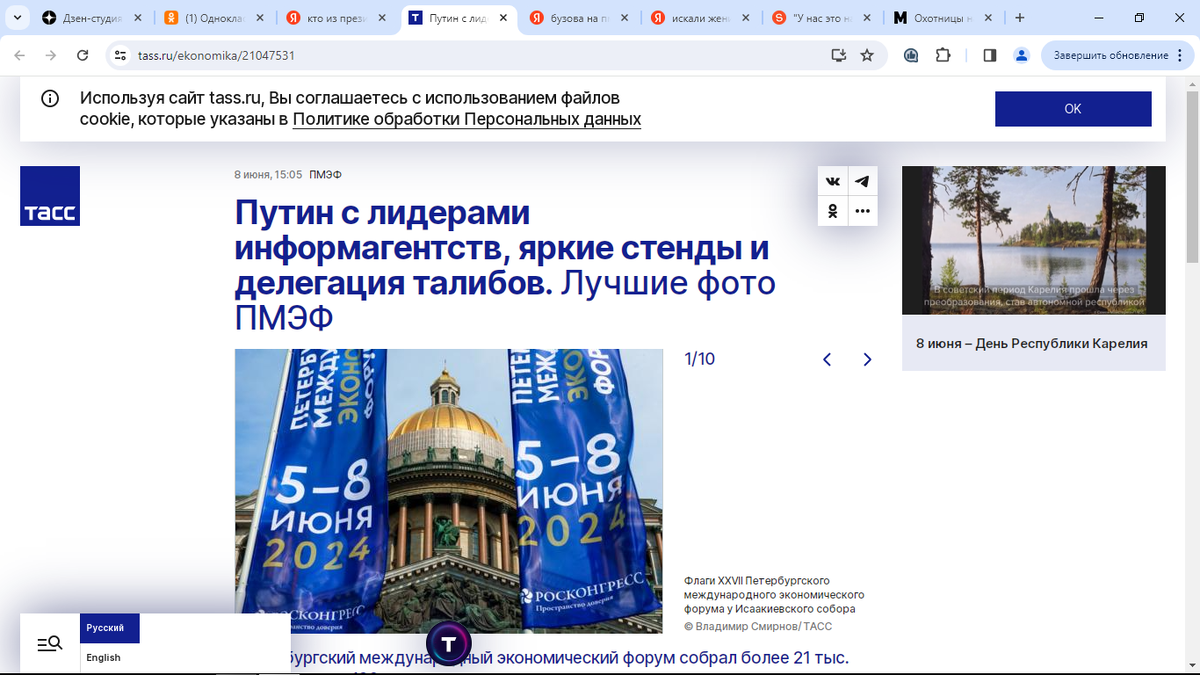
Task: Switch to the Одноклассники tab
Action: 215,18
